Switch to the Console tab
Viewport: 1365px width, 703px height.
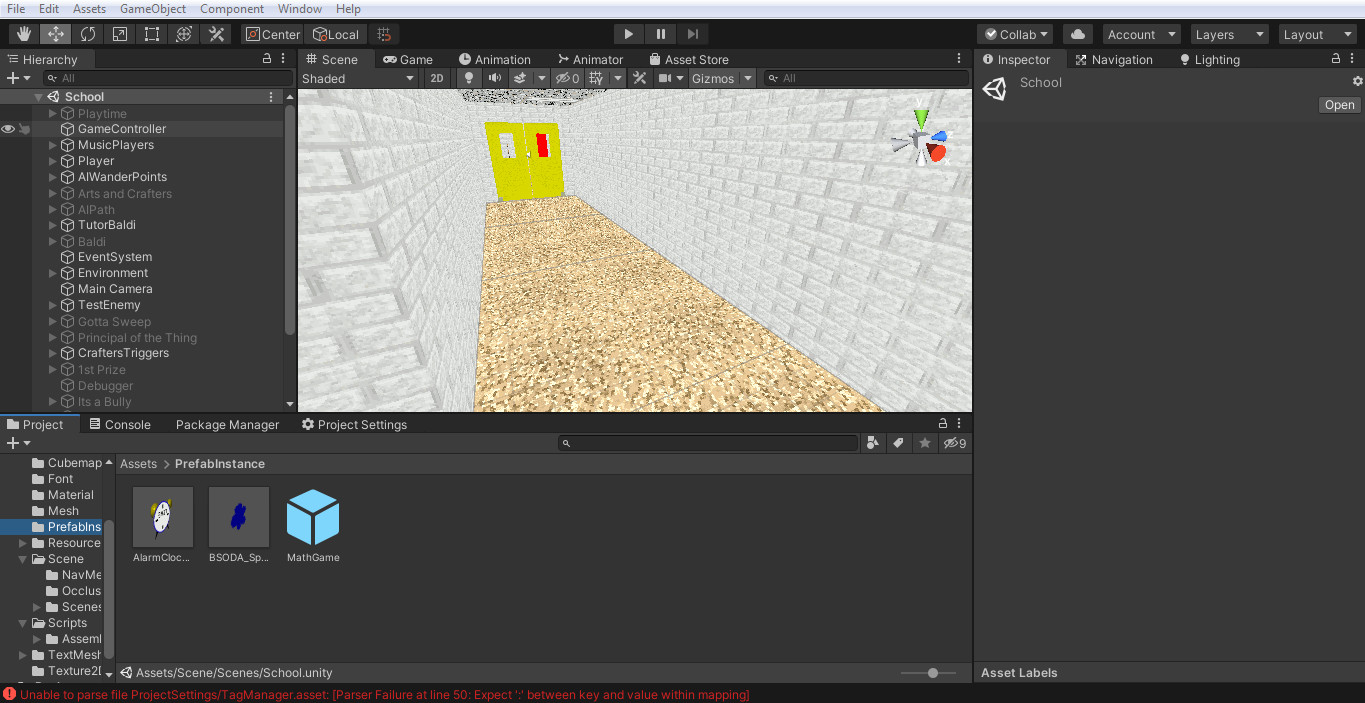pos(128,424)
